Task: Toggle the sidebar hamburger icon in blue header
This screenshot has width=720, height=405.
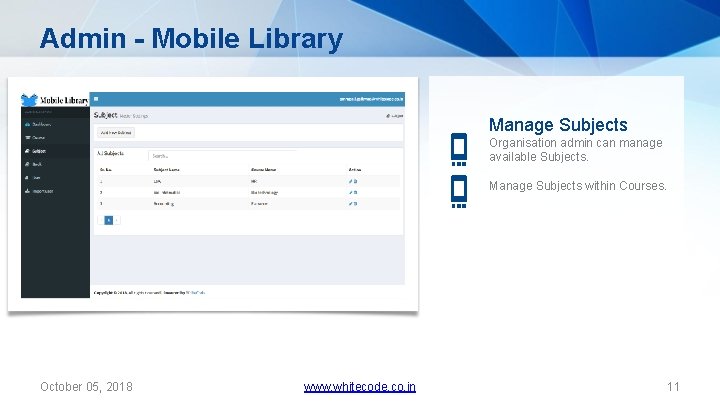Action: click(x=96, y=99)
